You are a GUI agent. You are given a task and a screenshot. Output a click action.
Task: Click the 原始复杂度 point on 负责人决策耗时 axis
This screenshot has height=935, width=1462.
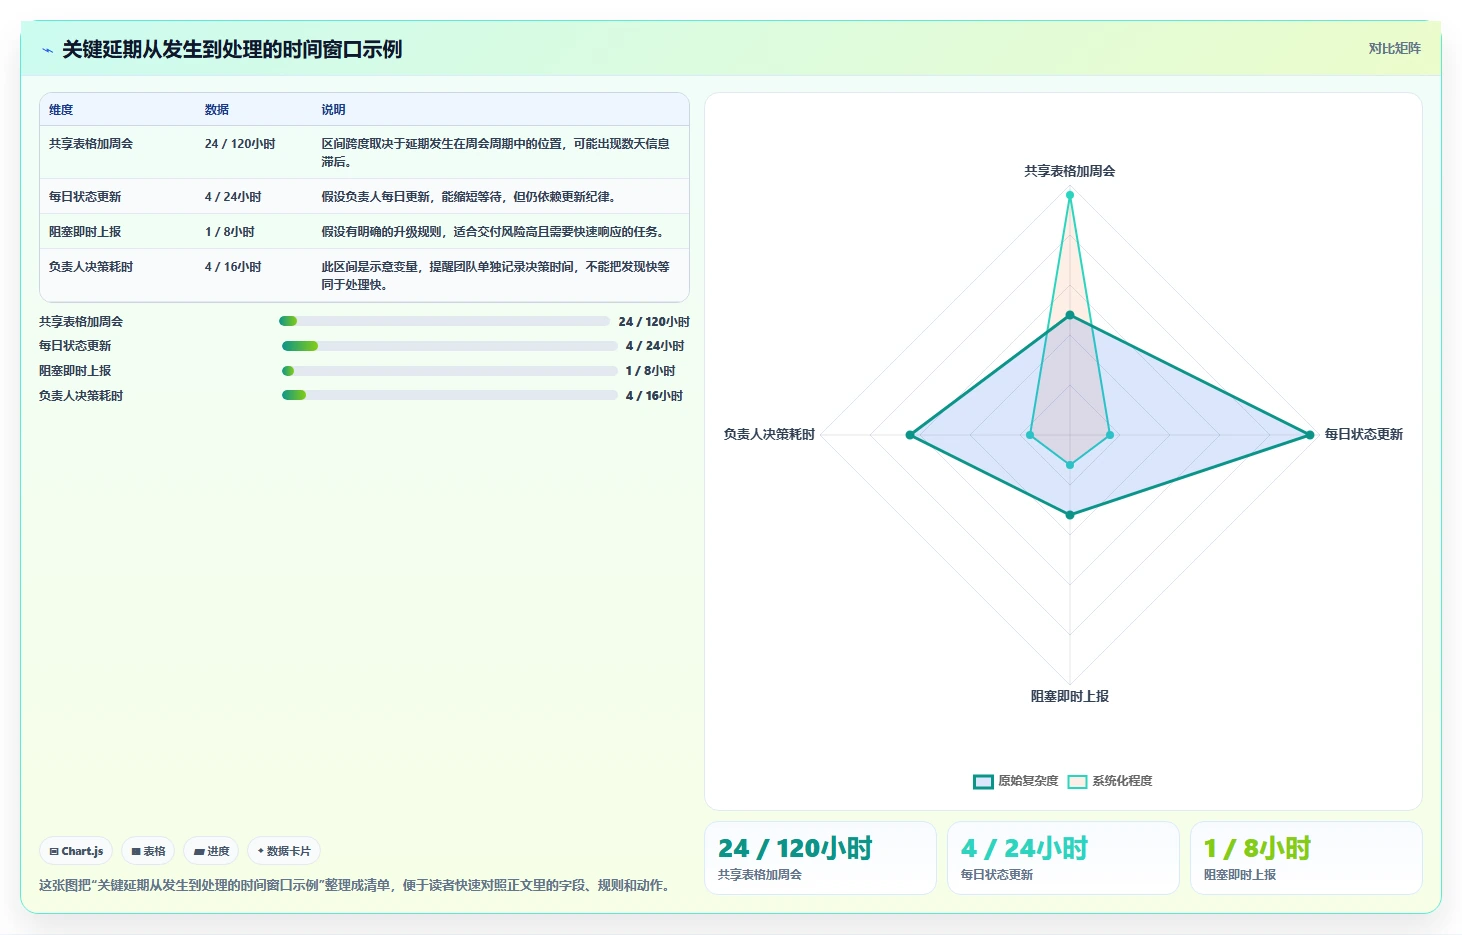coord(910,435)
